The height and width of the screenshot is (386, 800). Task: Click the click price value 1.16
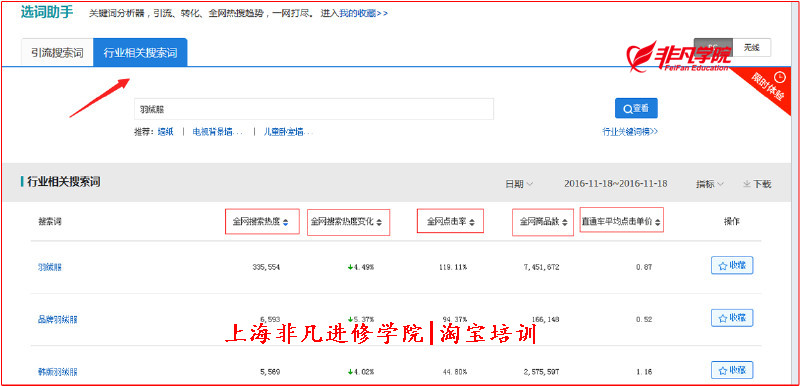[x=644, y=372]
